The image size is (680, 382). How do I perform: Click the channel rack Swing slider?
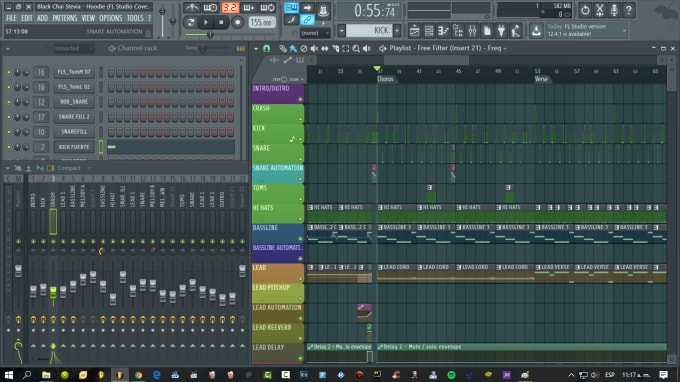[203, 49]
